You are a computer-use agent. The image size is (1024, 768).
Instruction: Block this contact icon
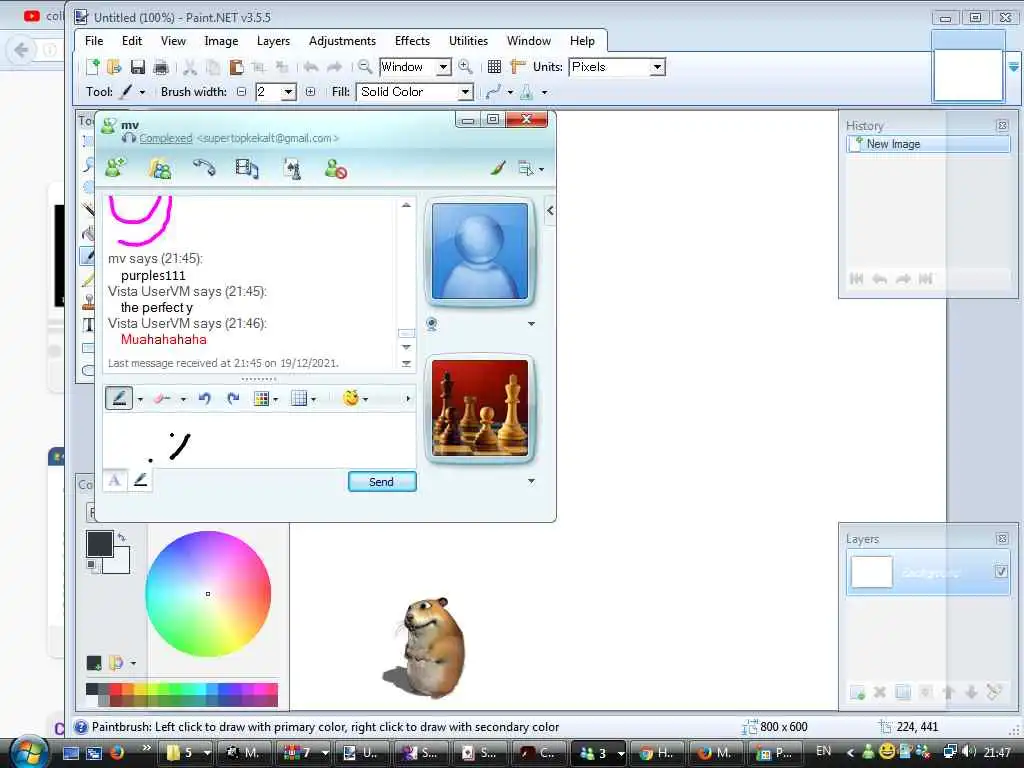tap(336, 168)
